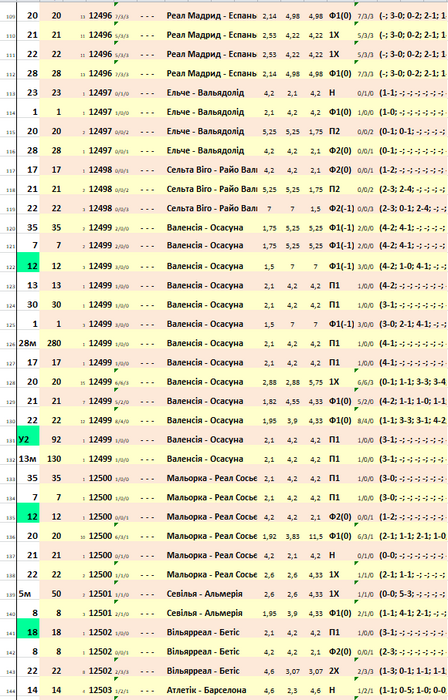Screen dimensions: 448x700
Task: Click 'Вільярреал - Бетіс' in row 141
Action: coord(203,632)
